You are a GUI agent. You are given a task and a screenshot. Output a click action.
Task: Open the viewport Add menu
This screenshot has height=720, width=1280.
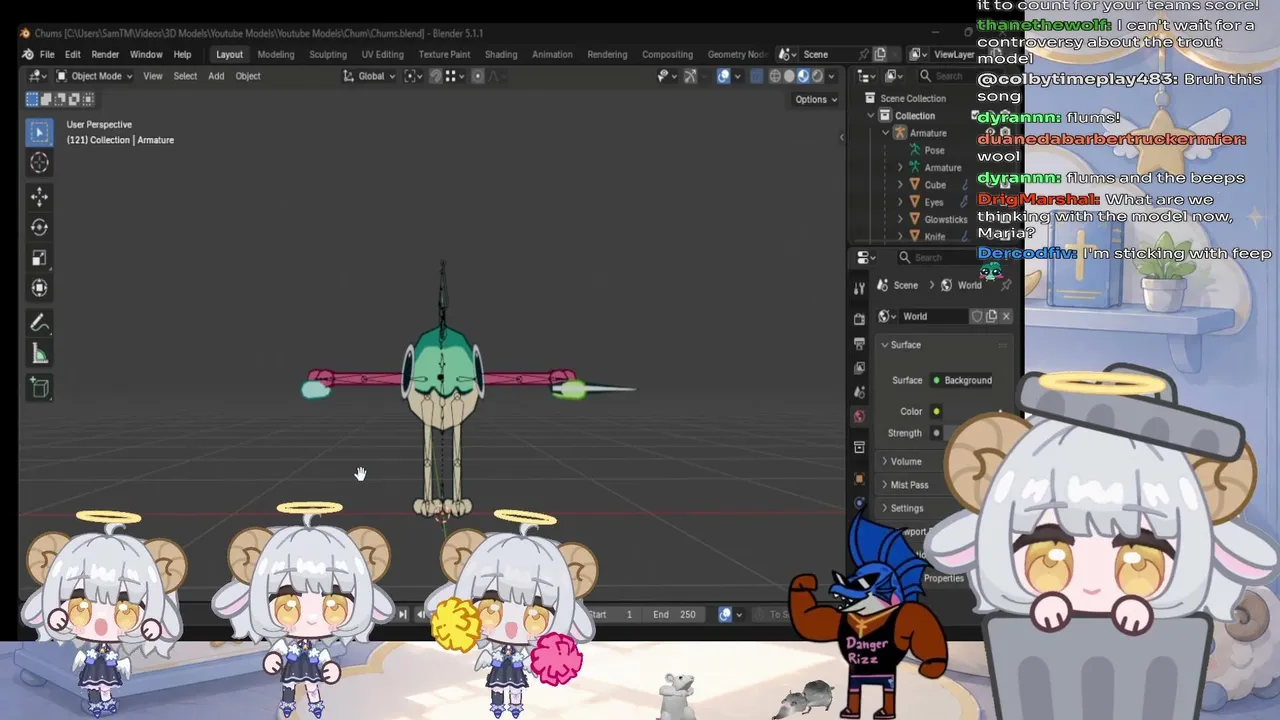click(216, 76)
